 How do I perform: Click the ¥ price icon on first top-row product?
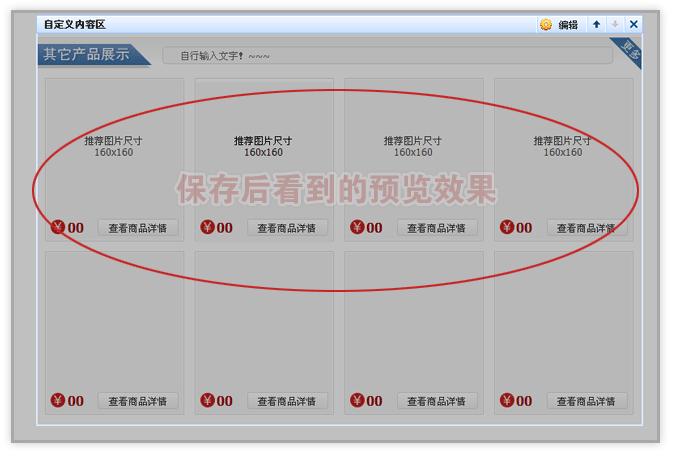coord(58,227)
